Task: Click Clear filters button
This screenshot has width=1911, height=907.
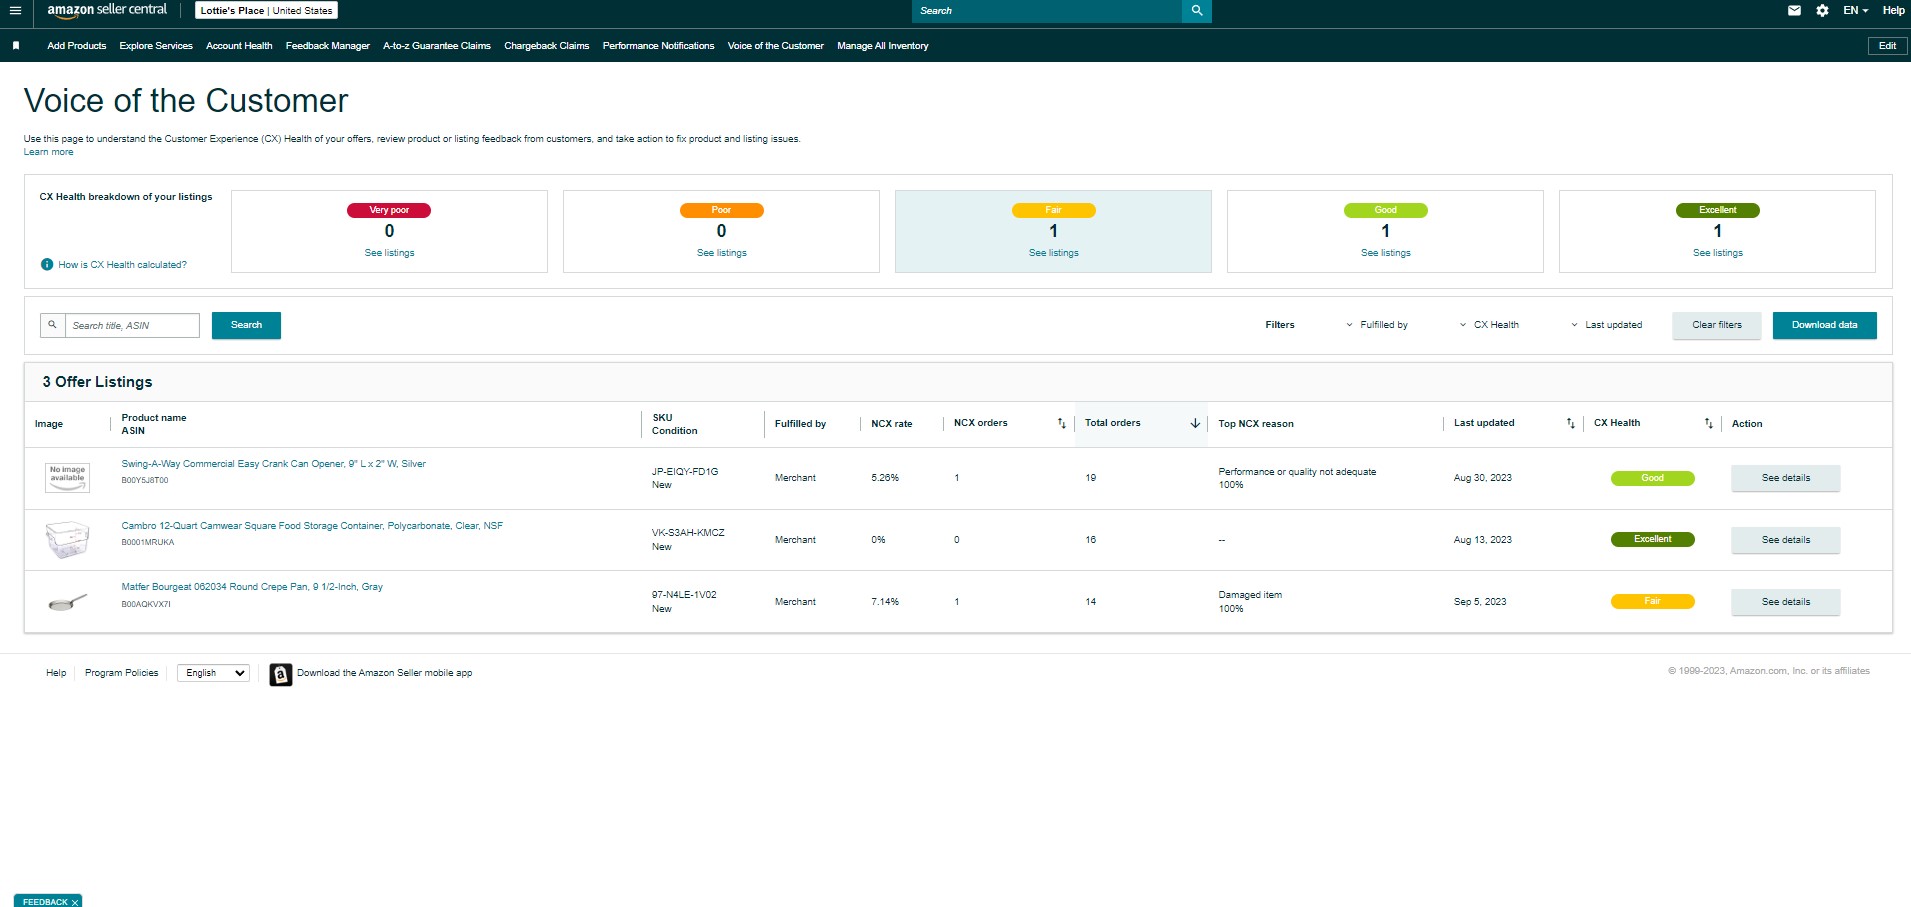Action: click(1717, 325)
